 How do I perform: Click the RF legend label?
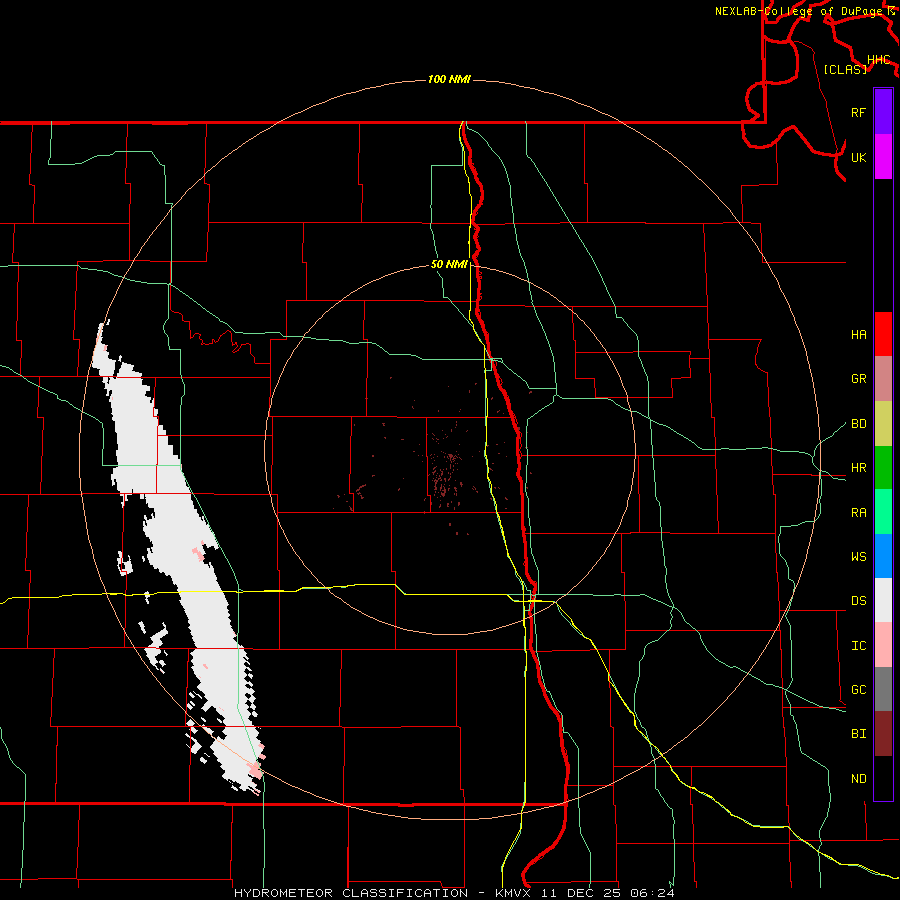pyautogui.click(x=858, y=112)
